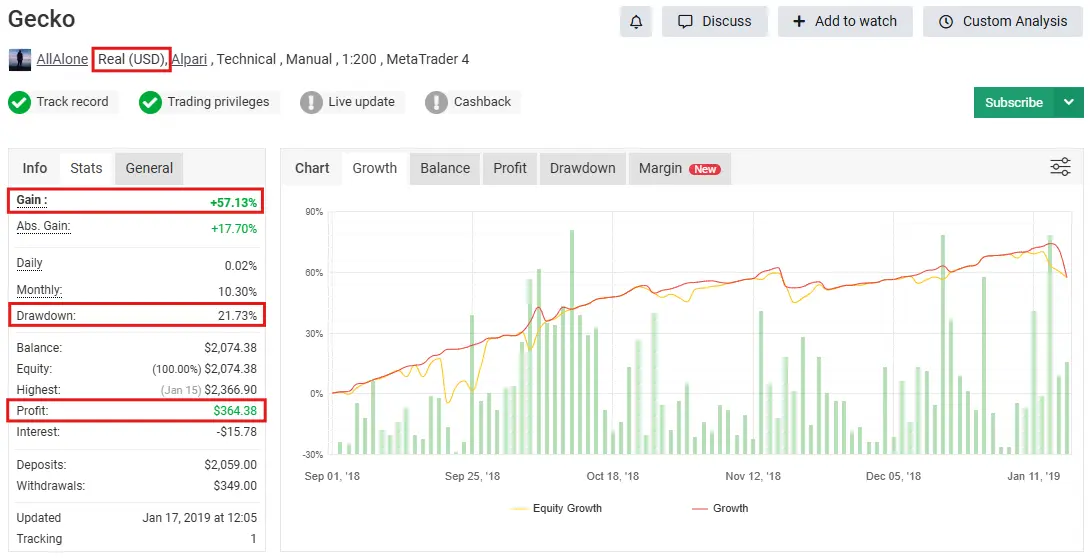The width and height of the screenshot is (1090, 559).
Task: Switch to the General tab
Action: (149, 168)
